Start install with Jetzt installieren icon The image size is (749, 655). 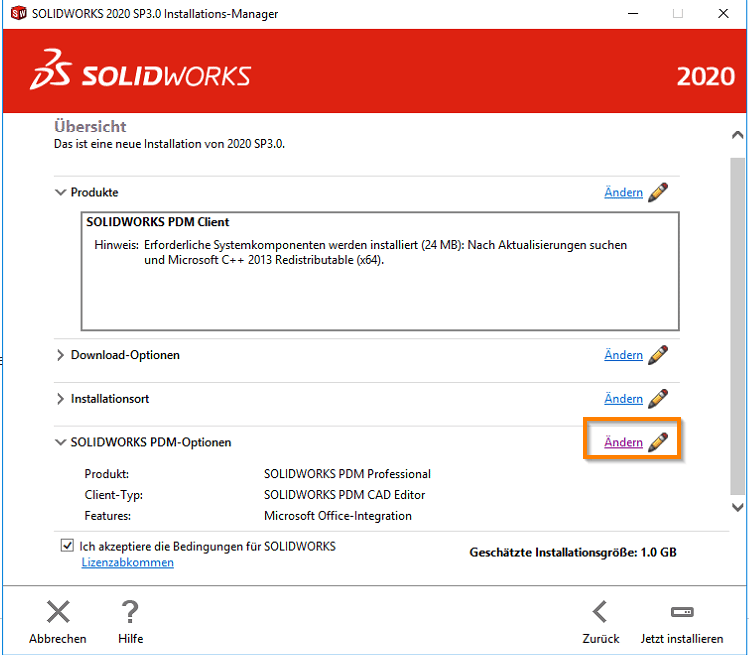tap(682, 612)
